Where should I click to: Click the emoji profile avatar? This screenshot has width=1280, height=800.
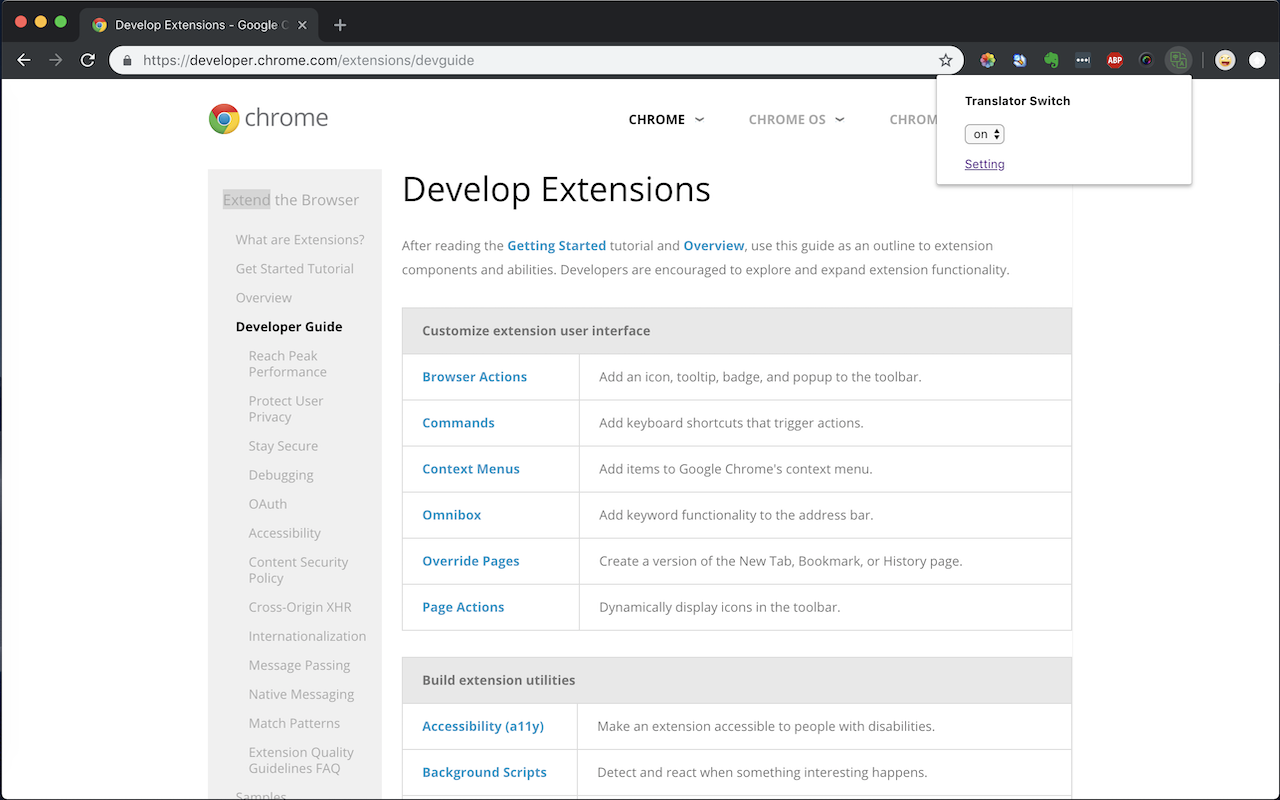tap(1225, 60)
